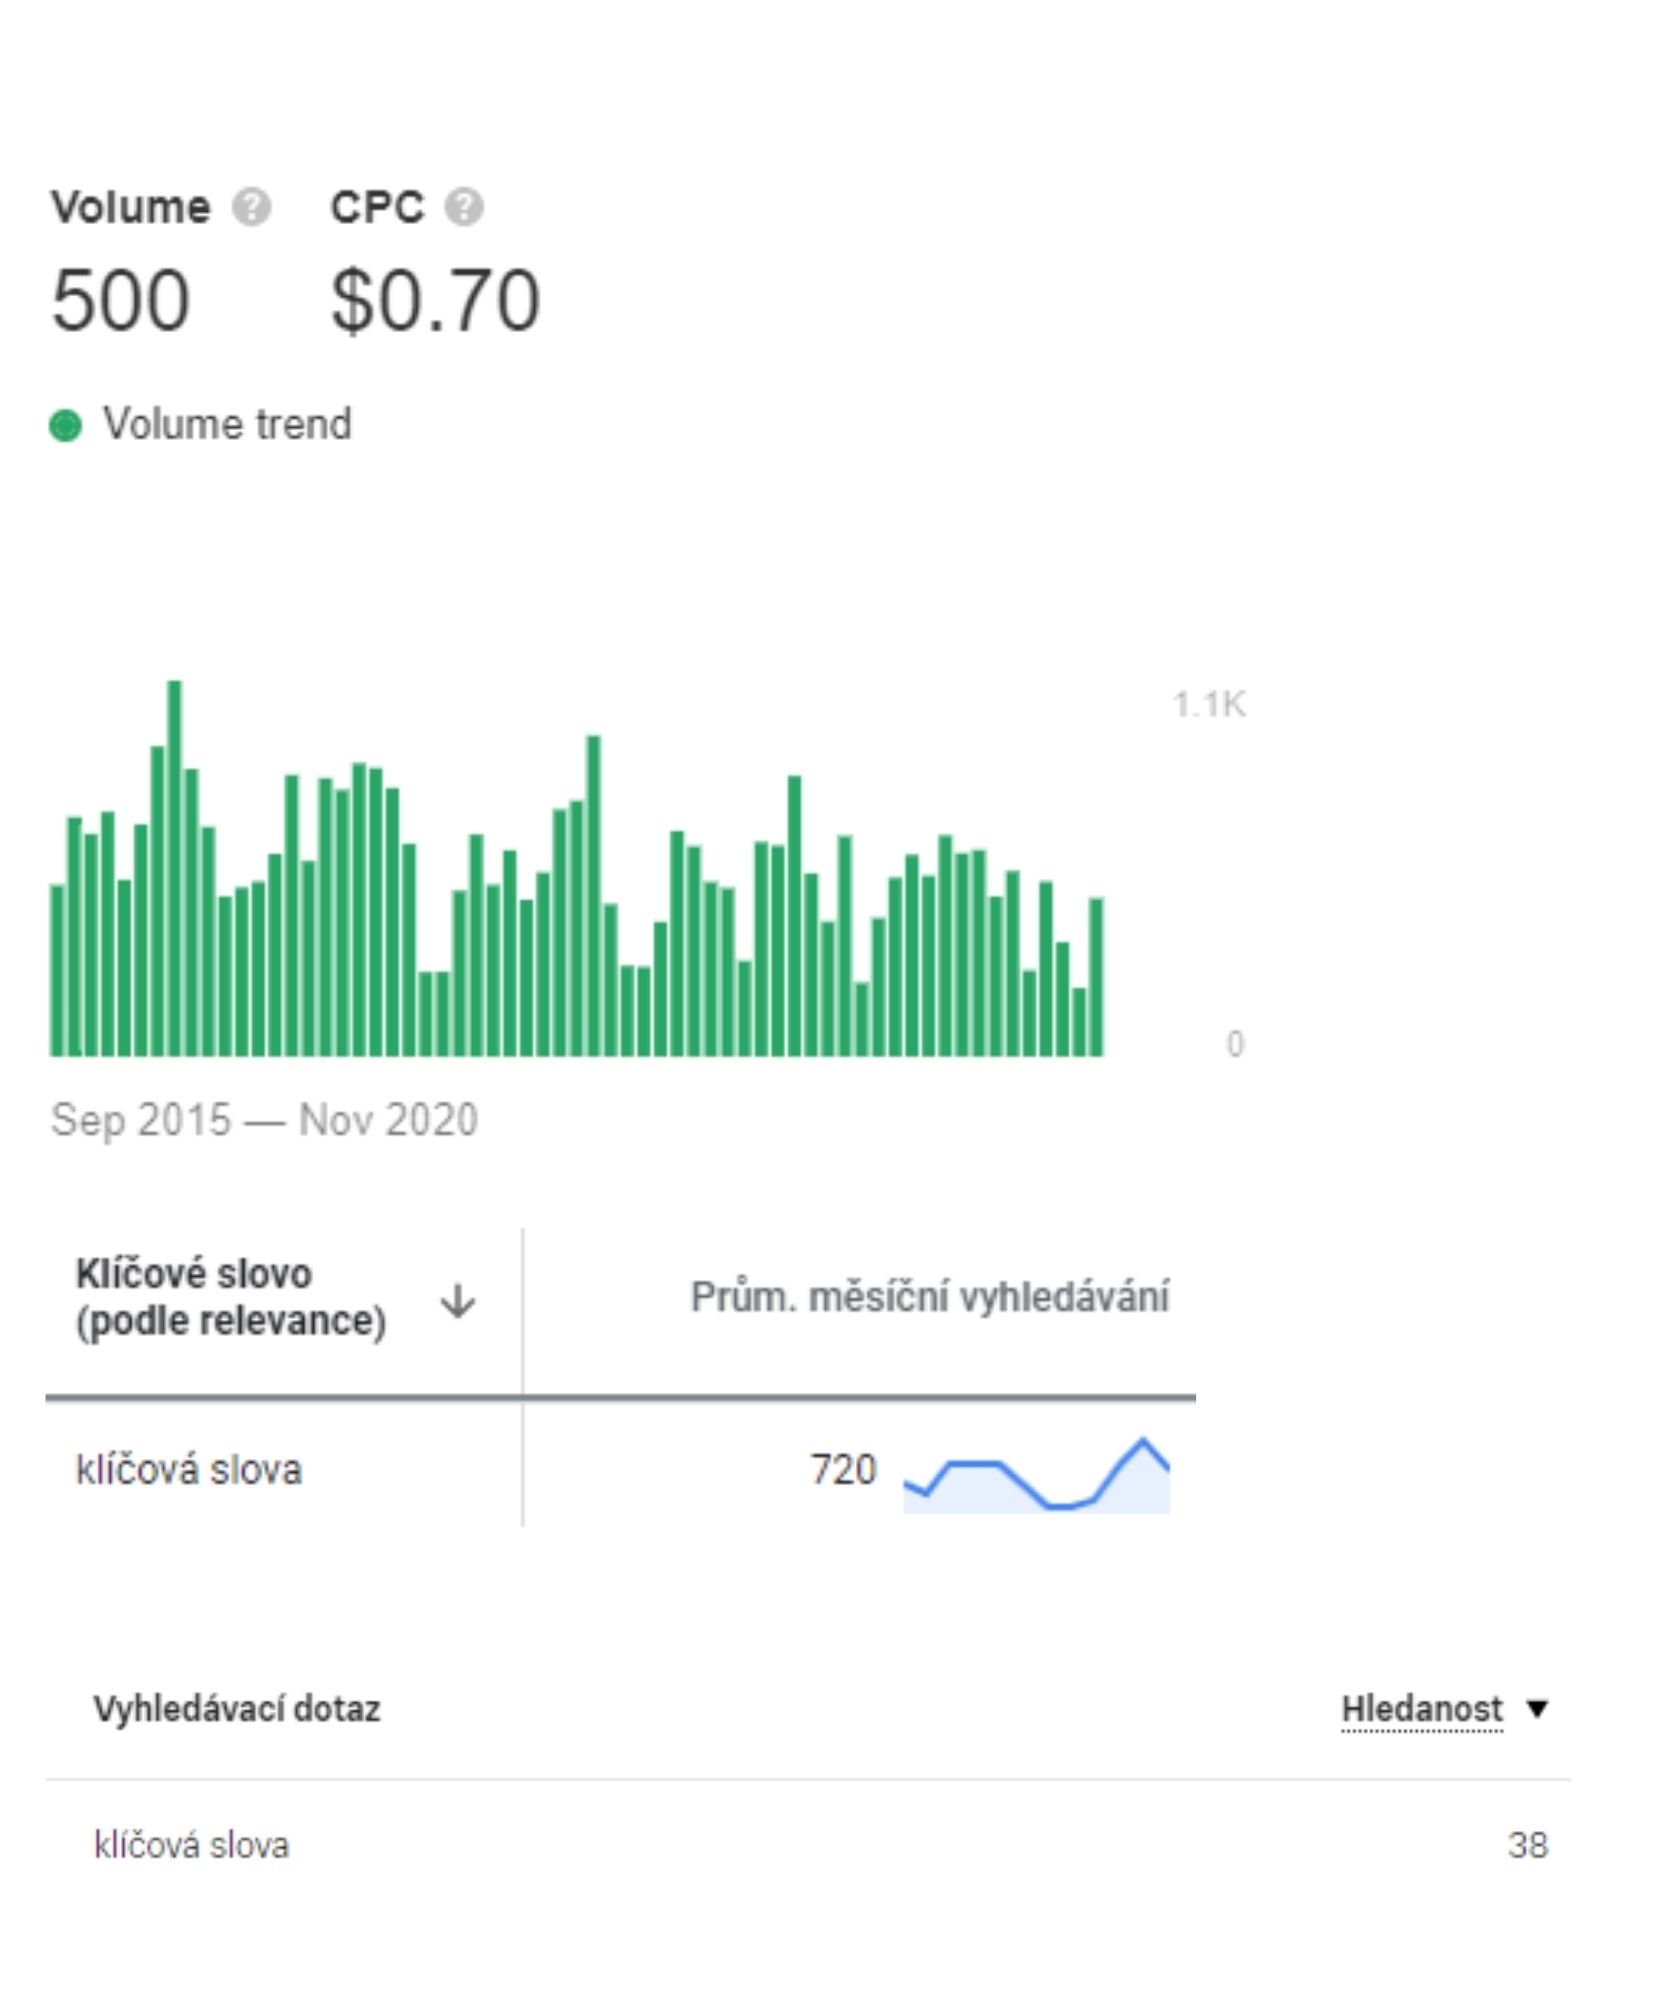
Task: Click the CPC help question-mark icon
Action: click(x=464, y=208)
